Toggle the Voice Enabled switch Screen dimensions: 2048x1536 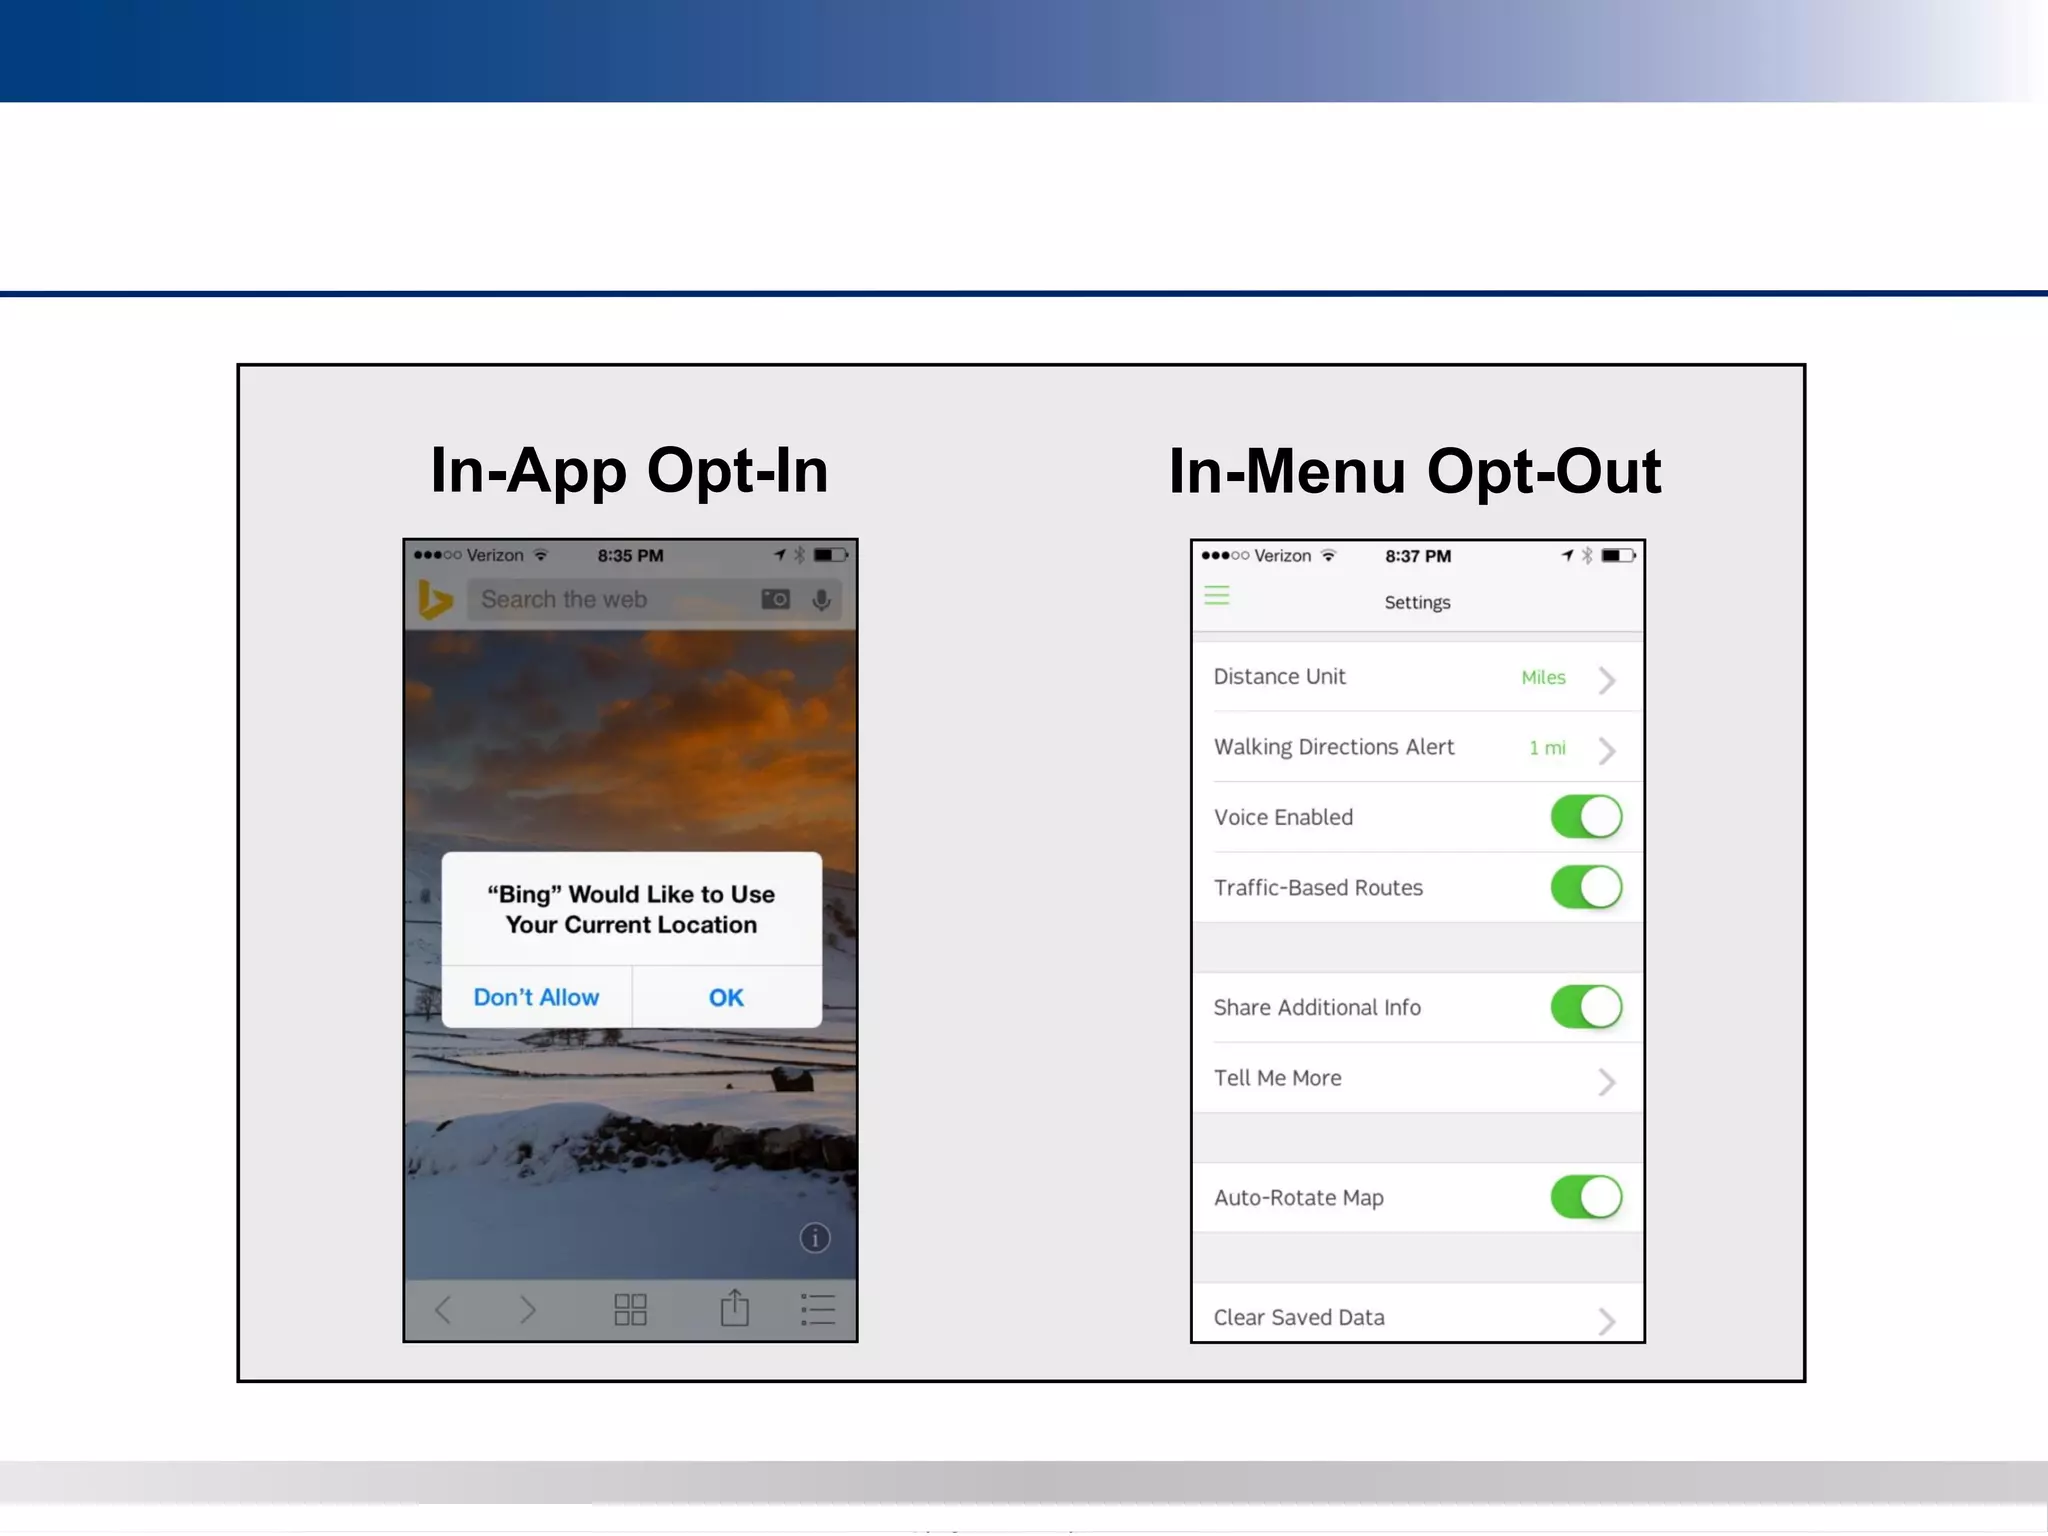tap(1586, 817)
